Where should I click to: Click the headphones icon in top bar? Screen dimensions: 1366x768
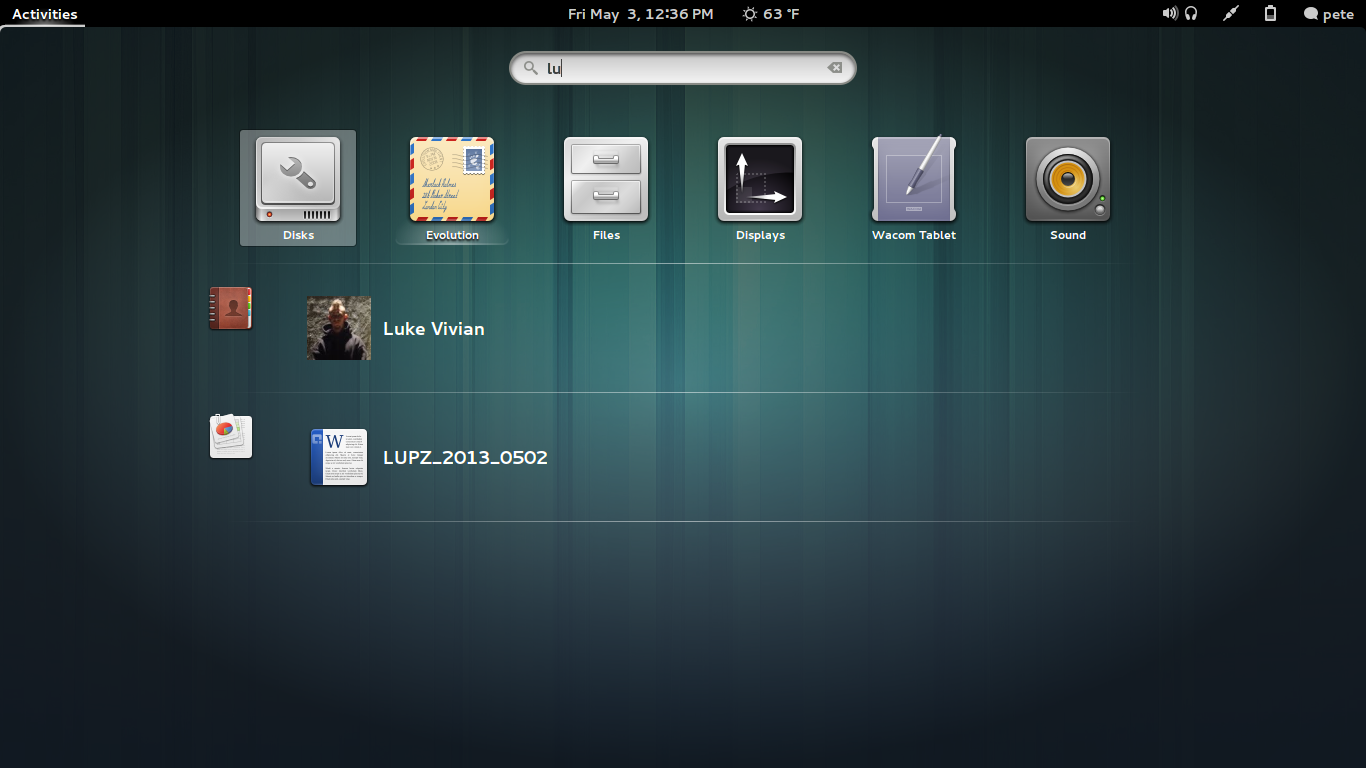pos(1191,14)
